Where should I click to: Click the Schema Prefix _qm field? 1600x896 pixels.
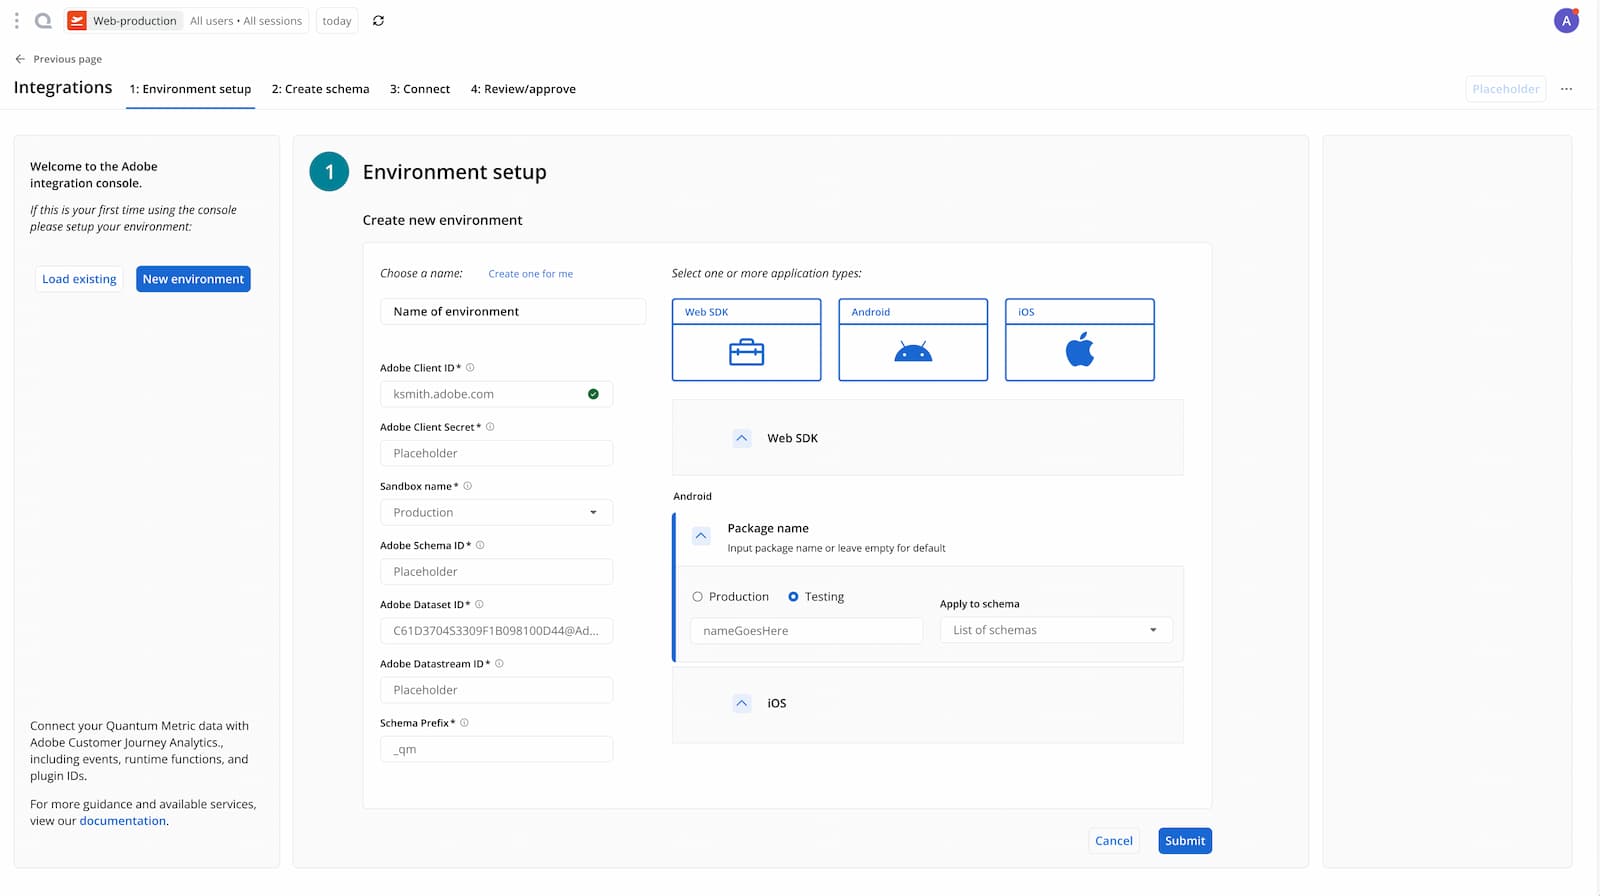pos(497,749)
